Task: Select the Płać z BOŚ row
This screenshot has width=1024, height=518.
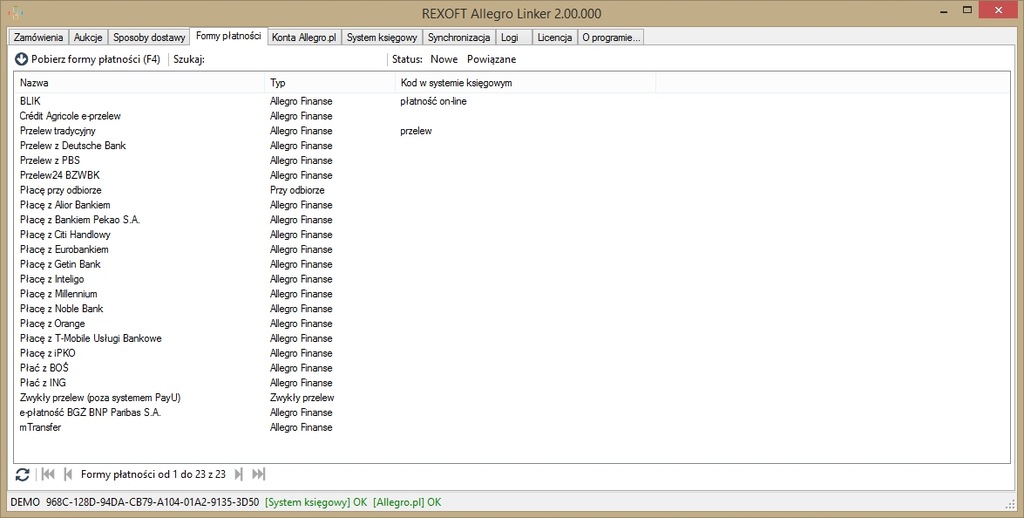Action: click(512, 368)
